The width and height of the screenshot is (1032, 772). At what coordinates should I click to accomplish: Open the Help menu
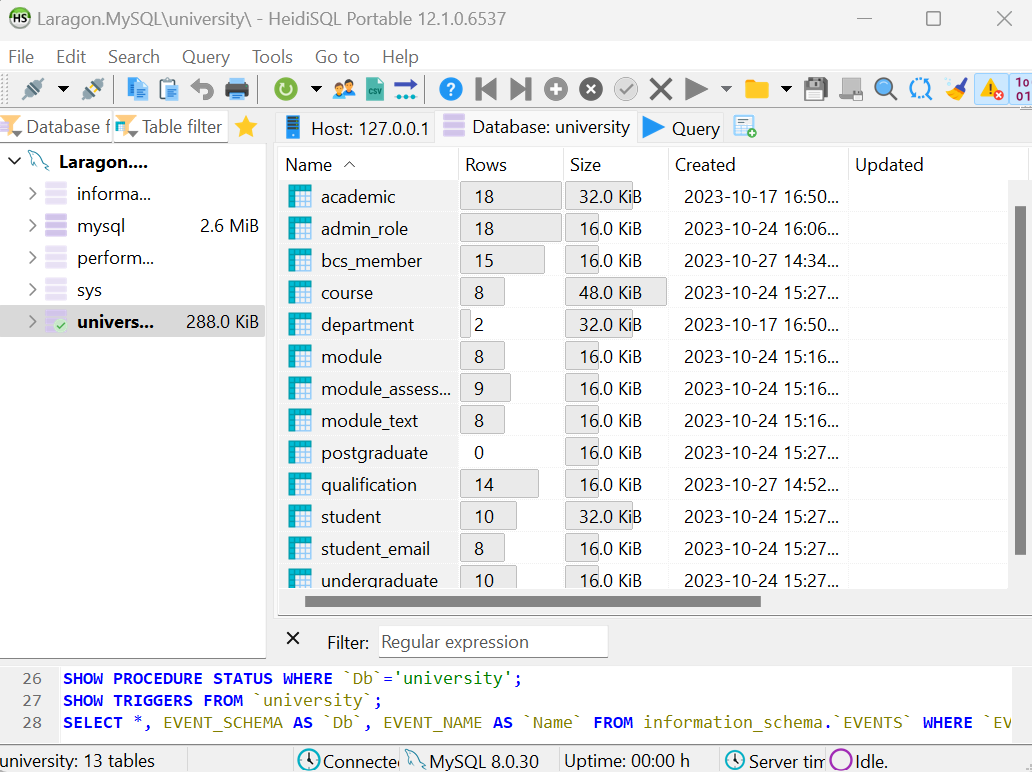coord(400,57)
